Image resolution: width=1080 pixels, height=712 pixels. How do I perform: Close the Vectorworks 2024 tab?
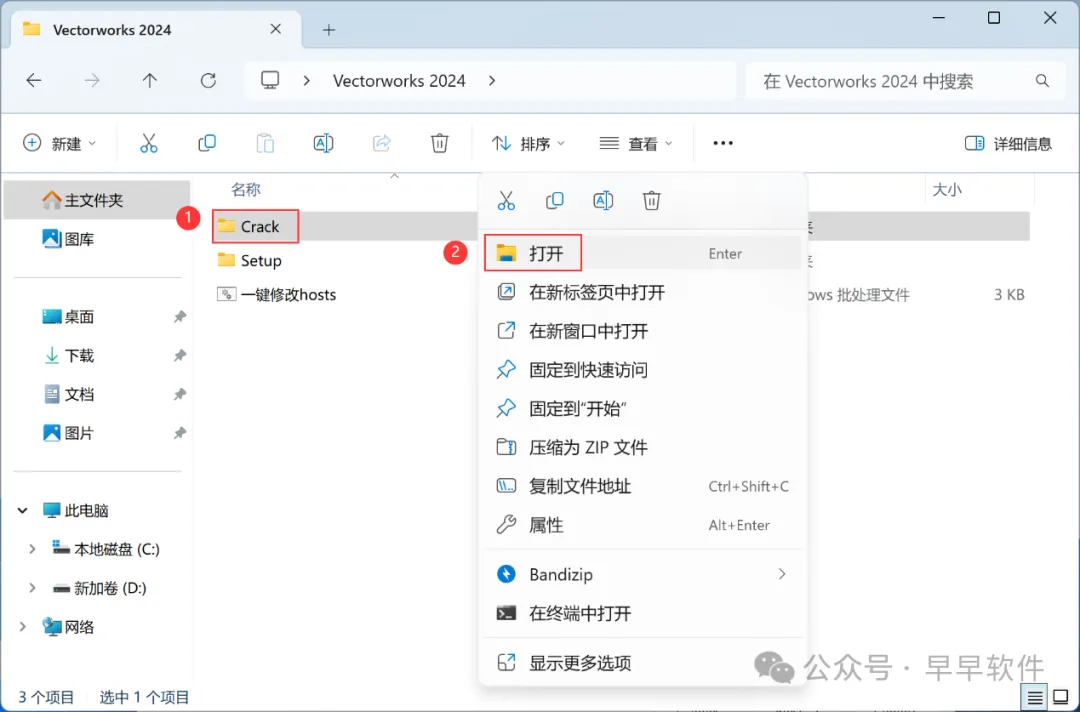(276, 29)
